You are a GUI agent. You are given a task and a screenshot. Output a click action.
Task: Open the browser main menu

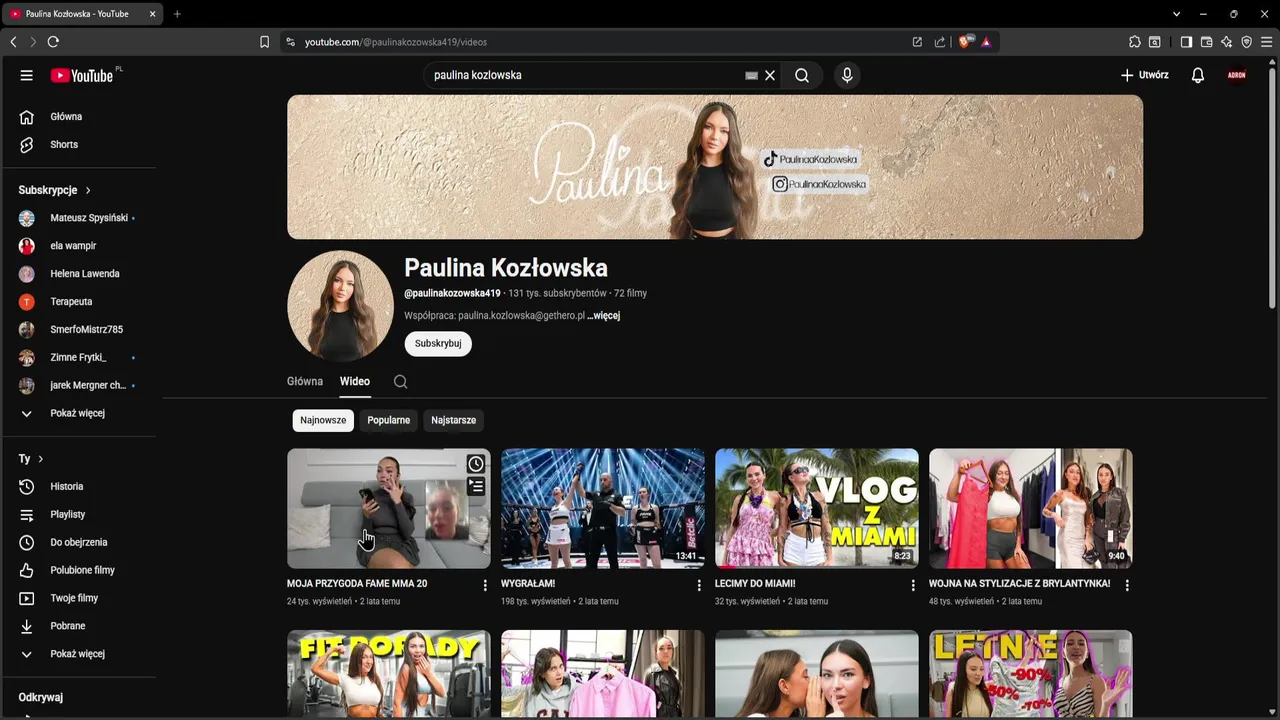click(1266, 42)
